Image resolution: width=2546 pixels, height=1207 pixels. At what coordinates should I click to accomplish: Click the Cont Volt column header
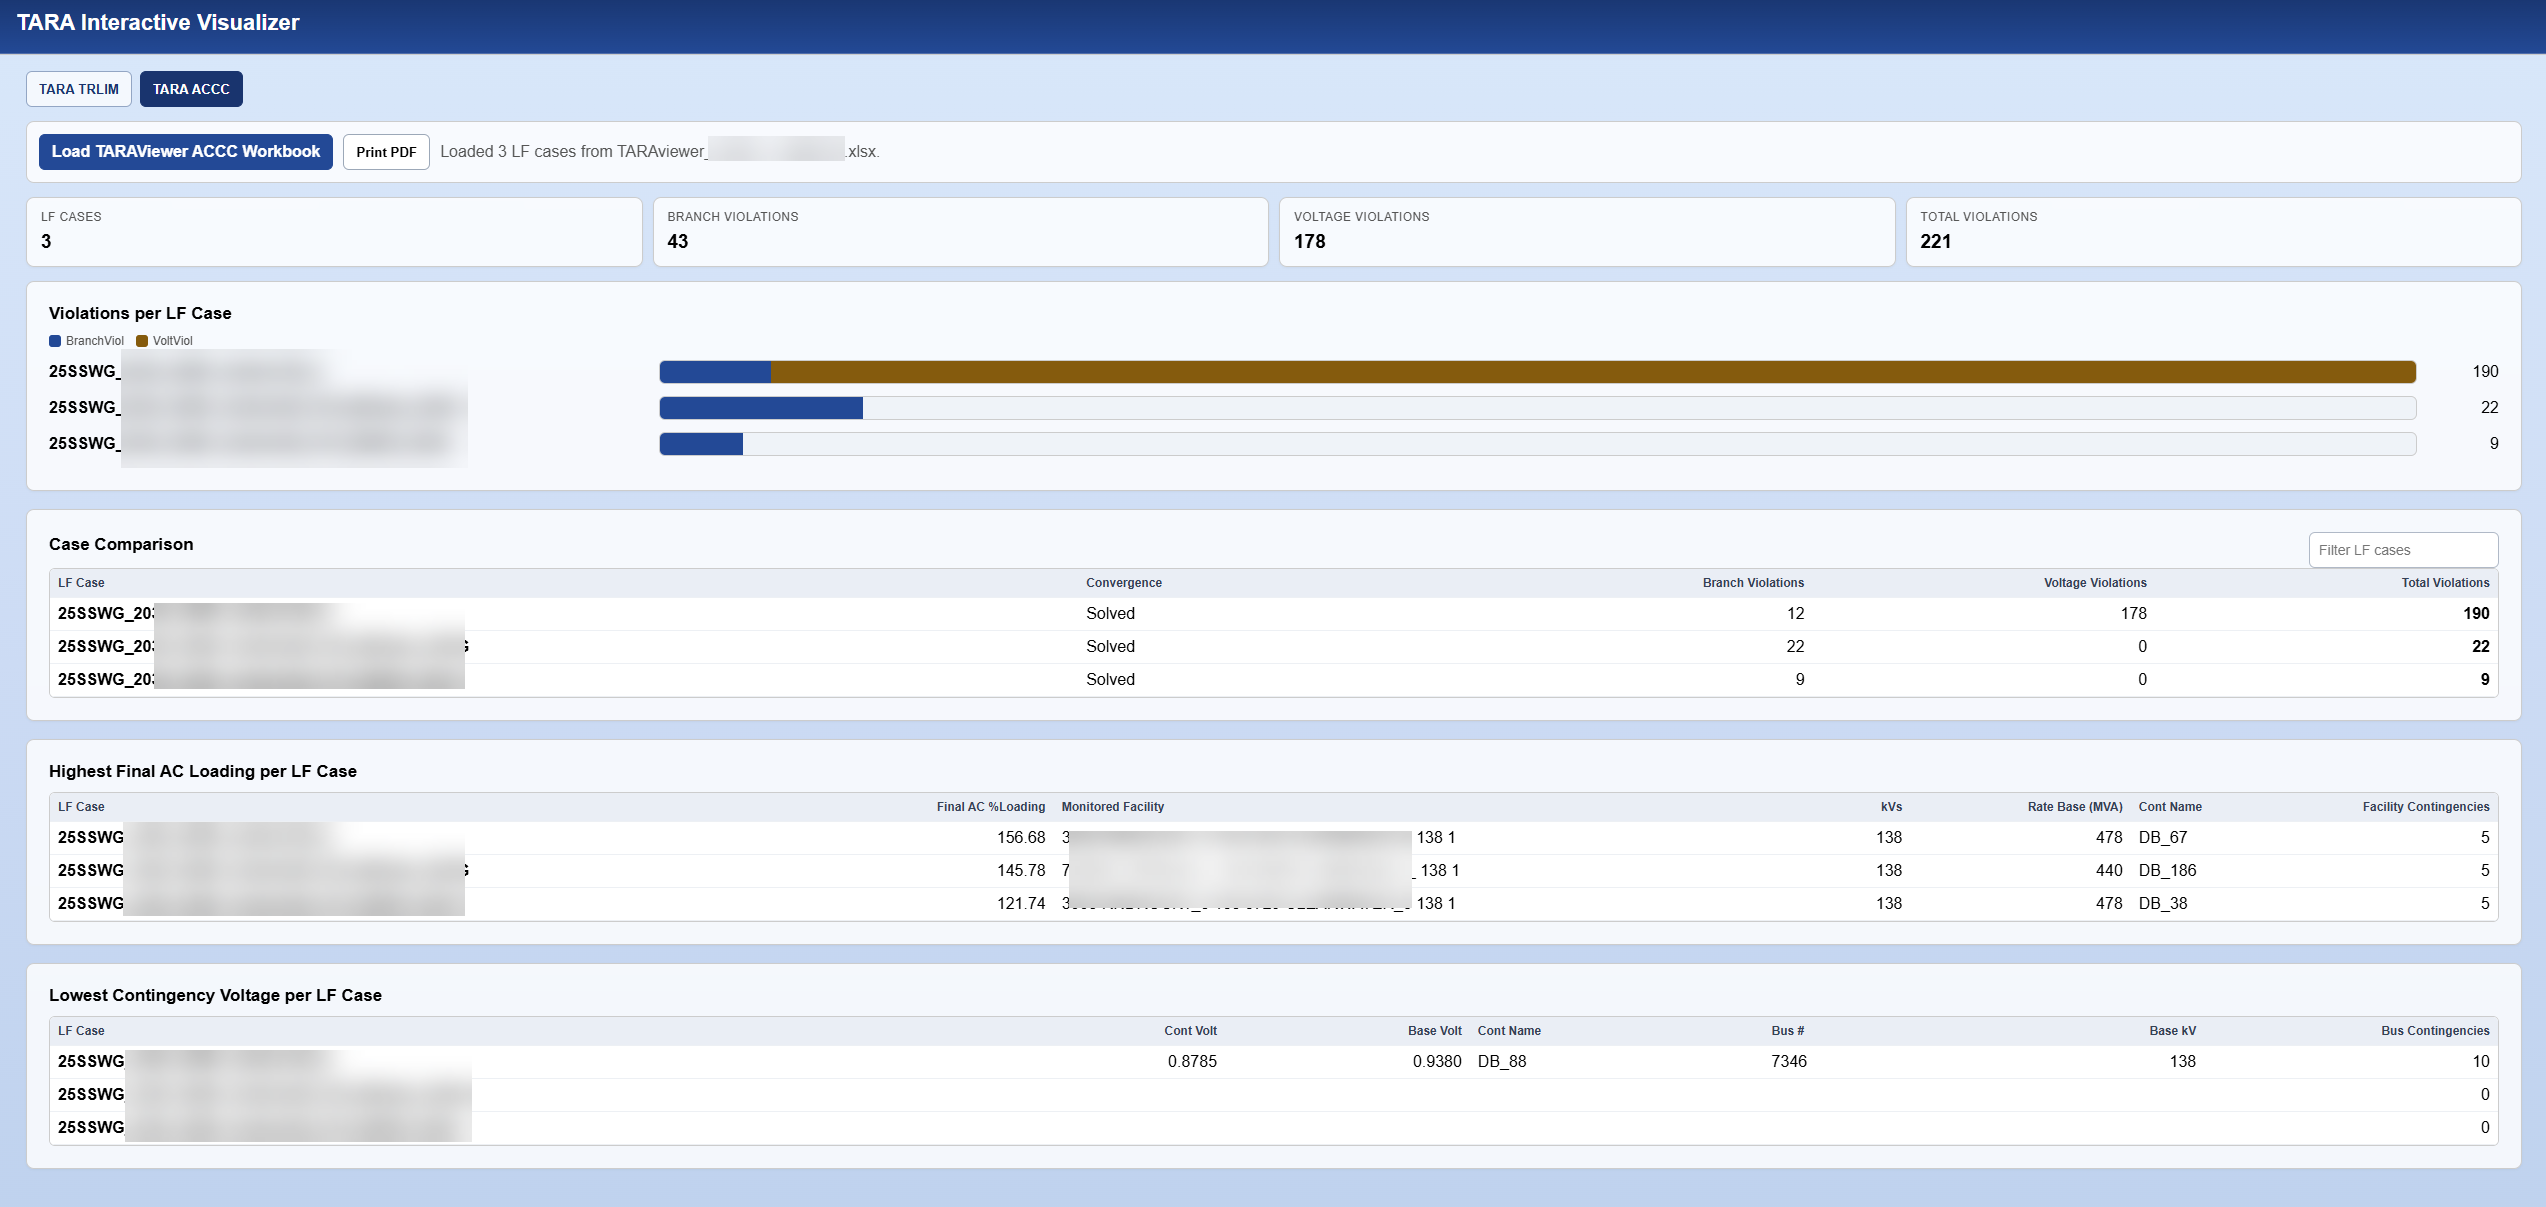(x=1190, y=1031)
